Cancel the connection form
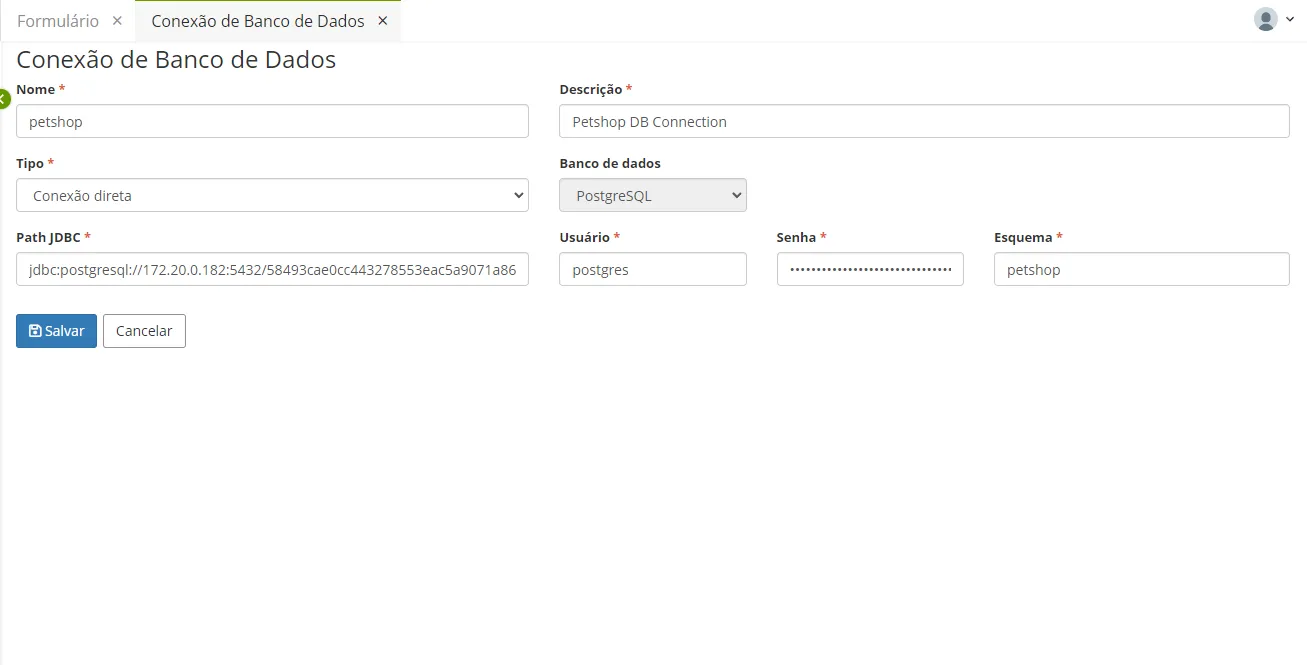This screenshot has width=1307, height=665. (144, 331)
